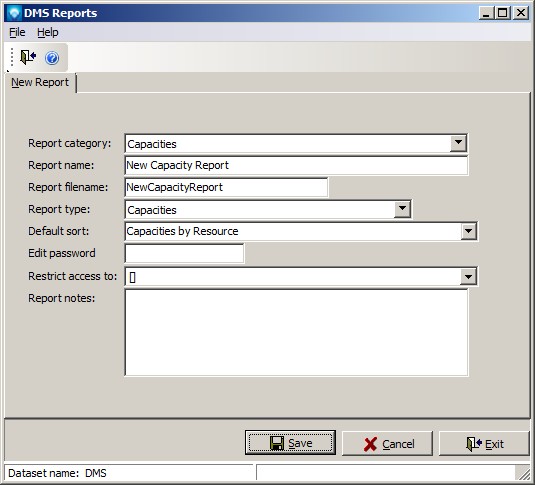Open the Default sort dropdown list

tap(468, 231)
